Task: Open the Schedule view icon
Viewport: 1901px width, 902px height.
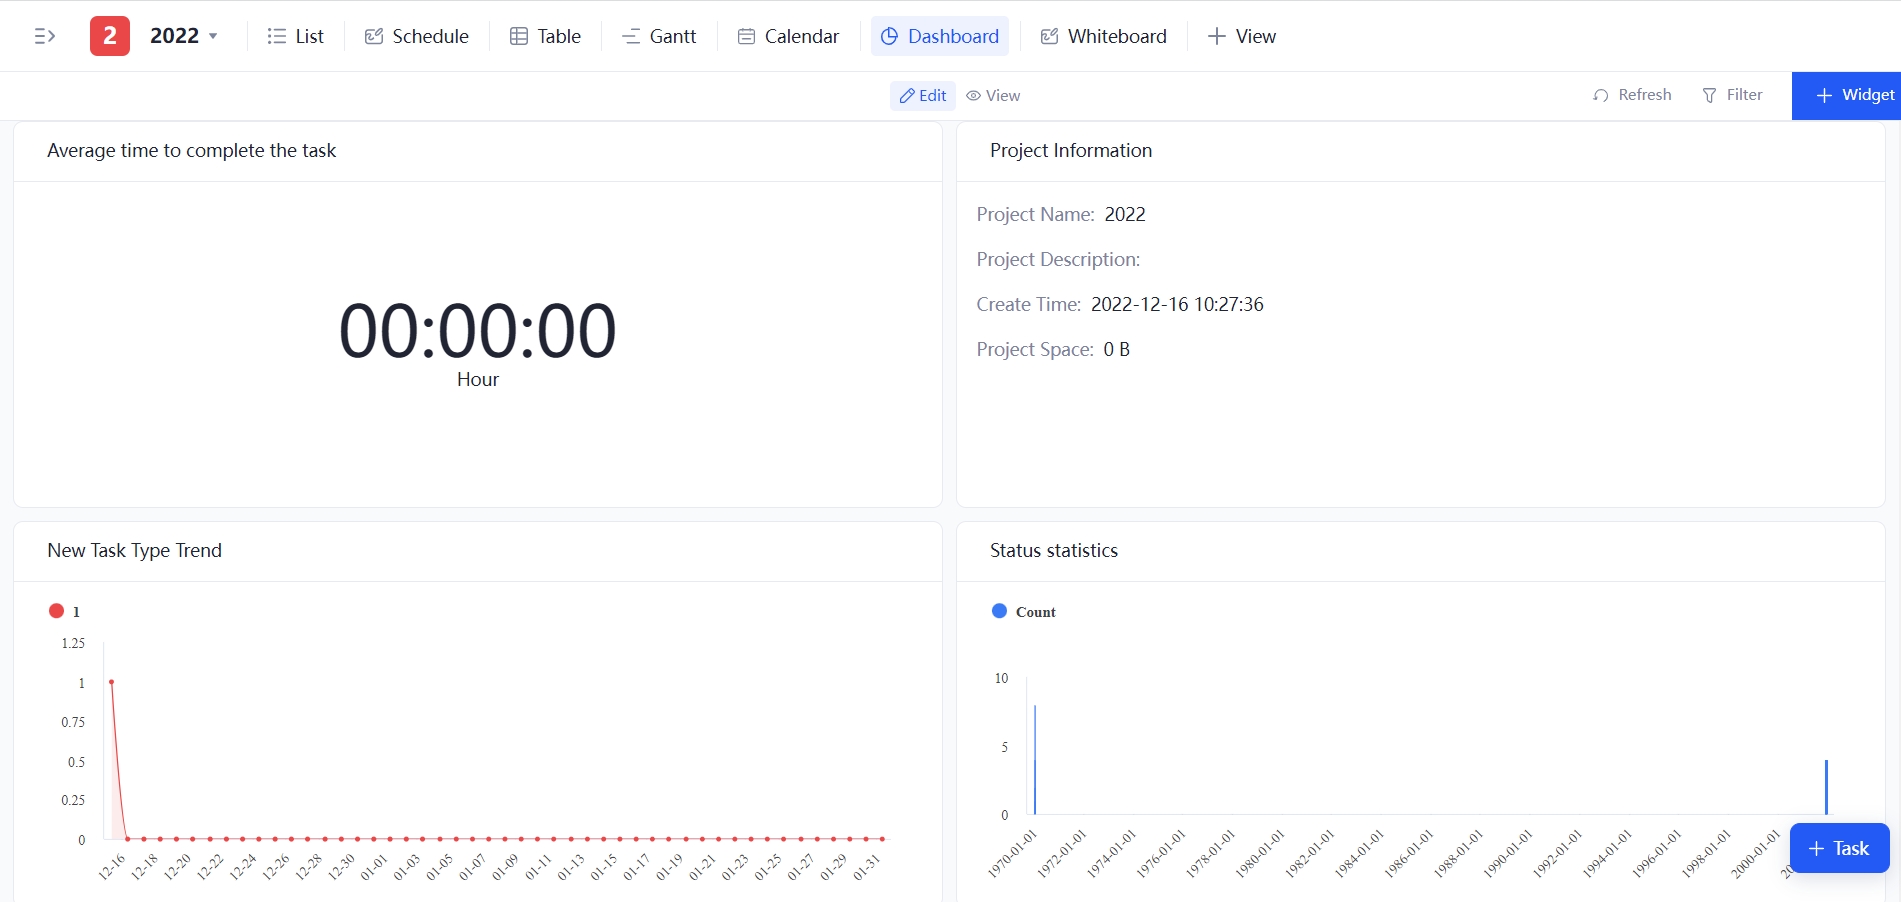Action: 373,35
